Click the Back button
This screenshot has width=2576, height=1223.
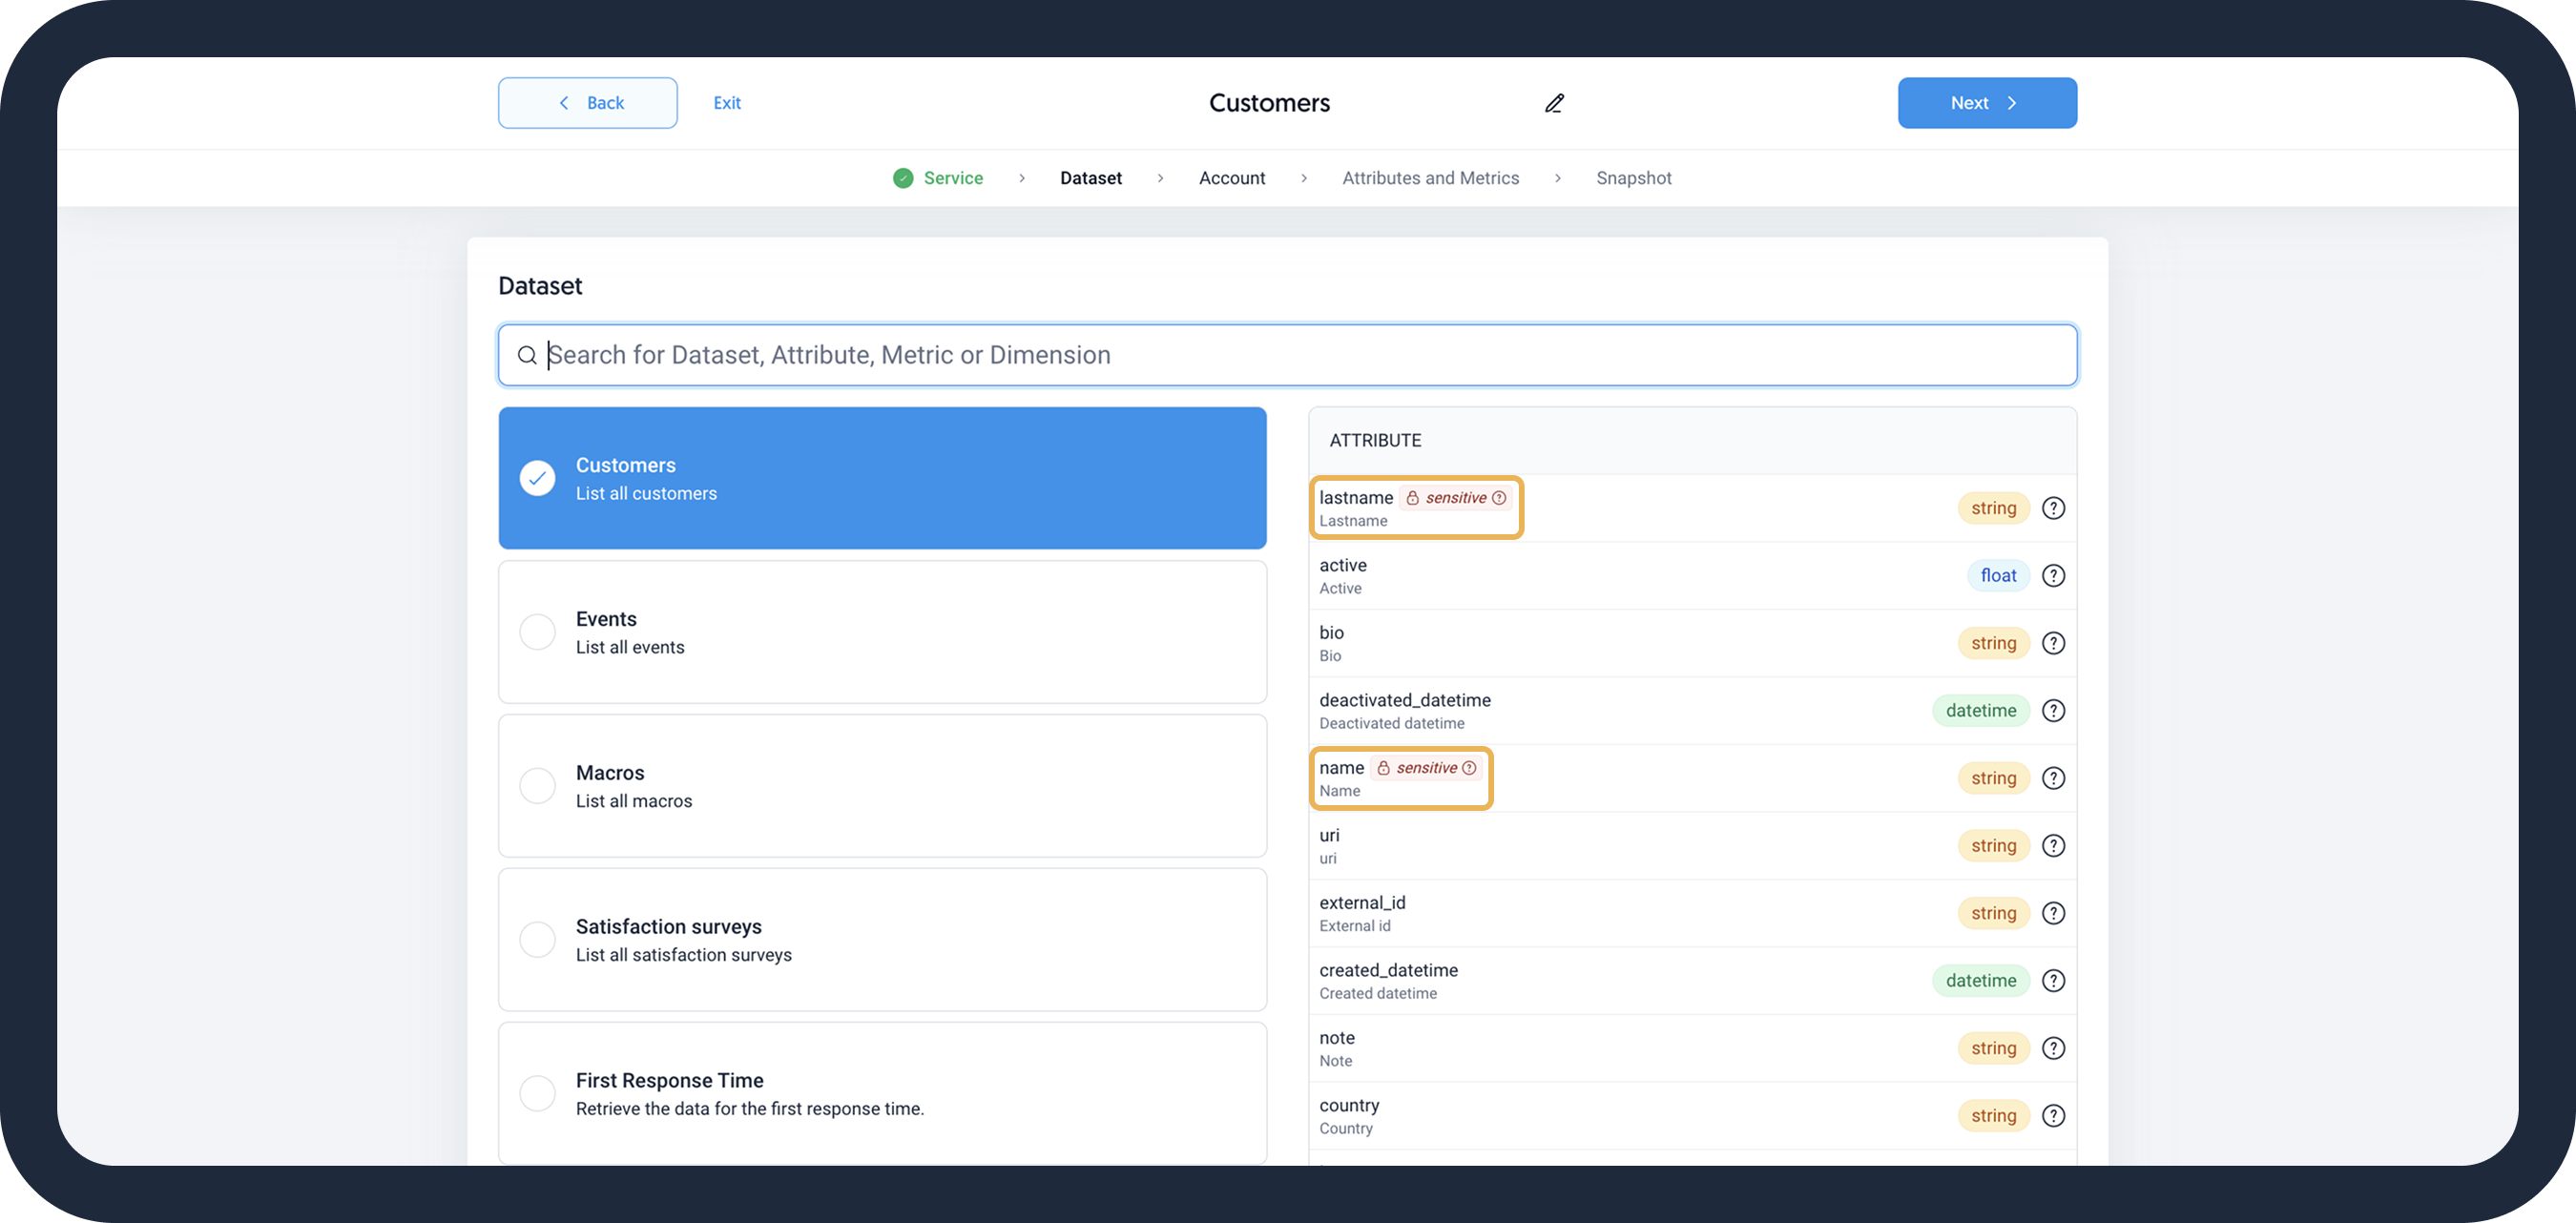[x=588, y=103]
